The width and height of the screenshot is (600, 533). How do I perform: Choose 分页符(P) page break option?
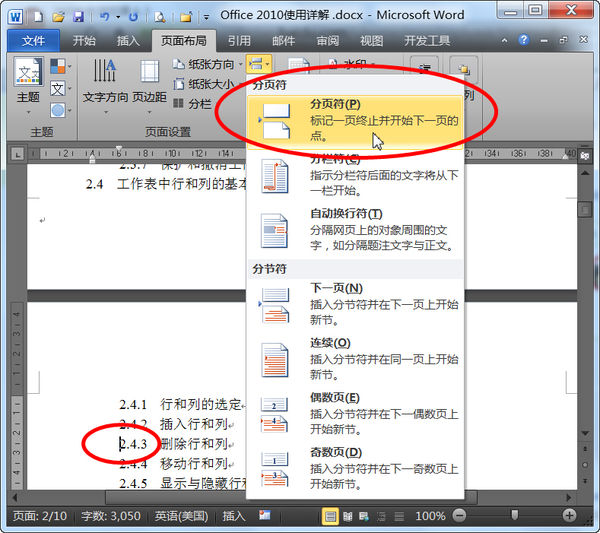[355, 121]
